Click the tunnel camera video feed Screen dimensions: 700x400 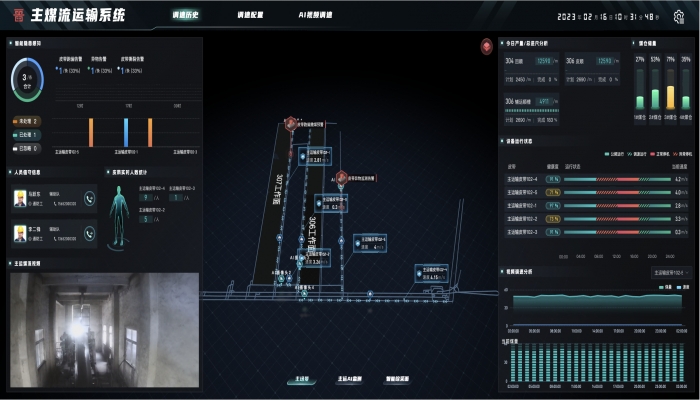(x=104, y=330)
